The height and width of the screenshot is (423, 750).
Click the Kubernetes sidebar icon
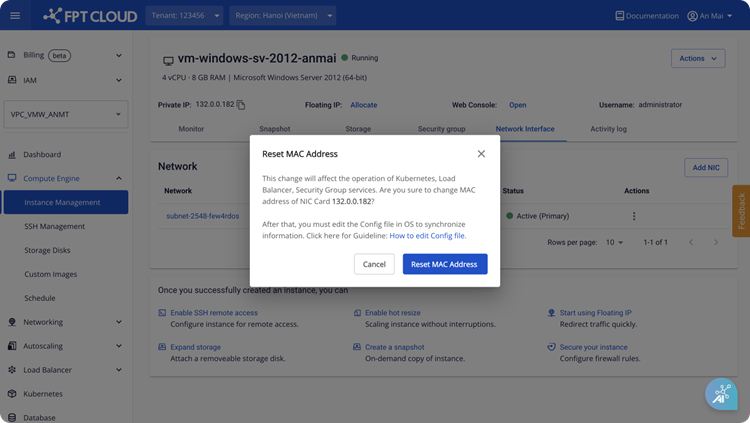[12, 394]
